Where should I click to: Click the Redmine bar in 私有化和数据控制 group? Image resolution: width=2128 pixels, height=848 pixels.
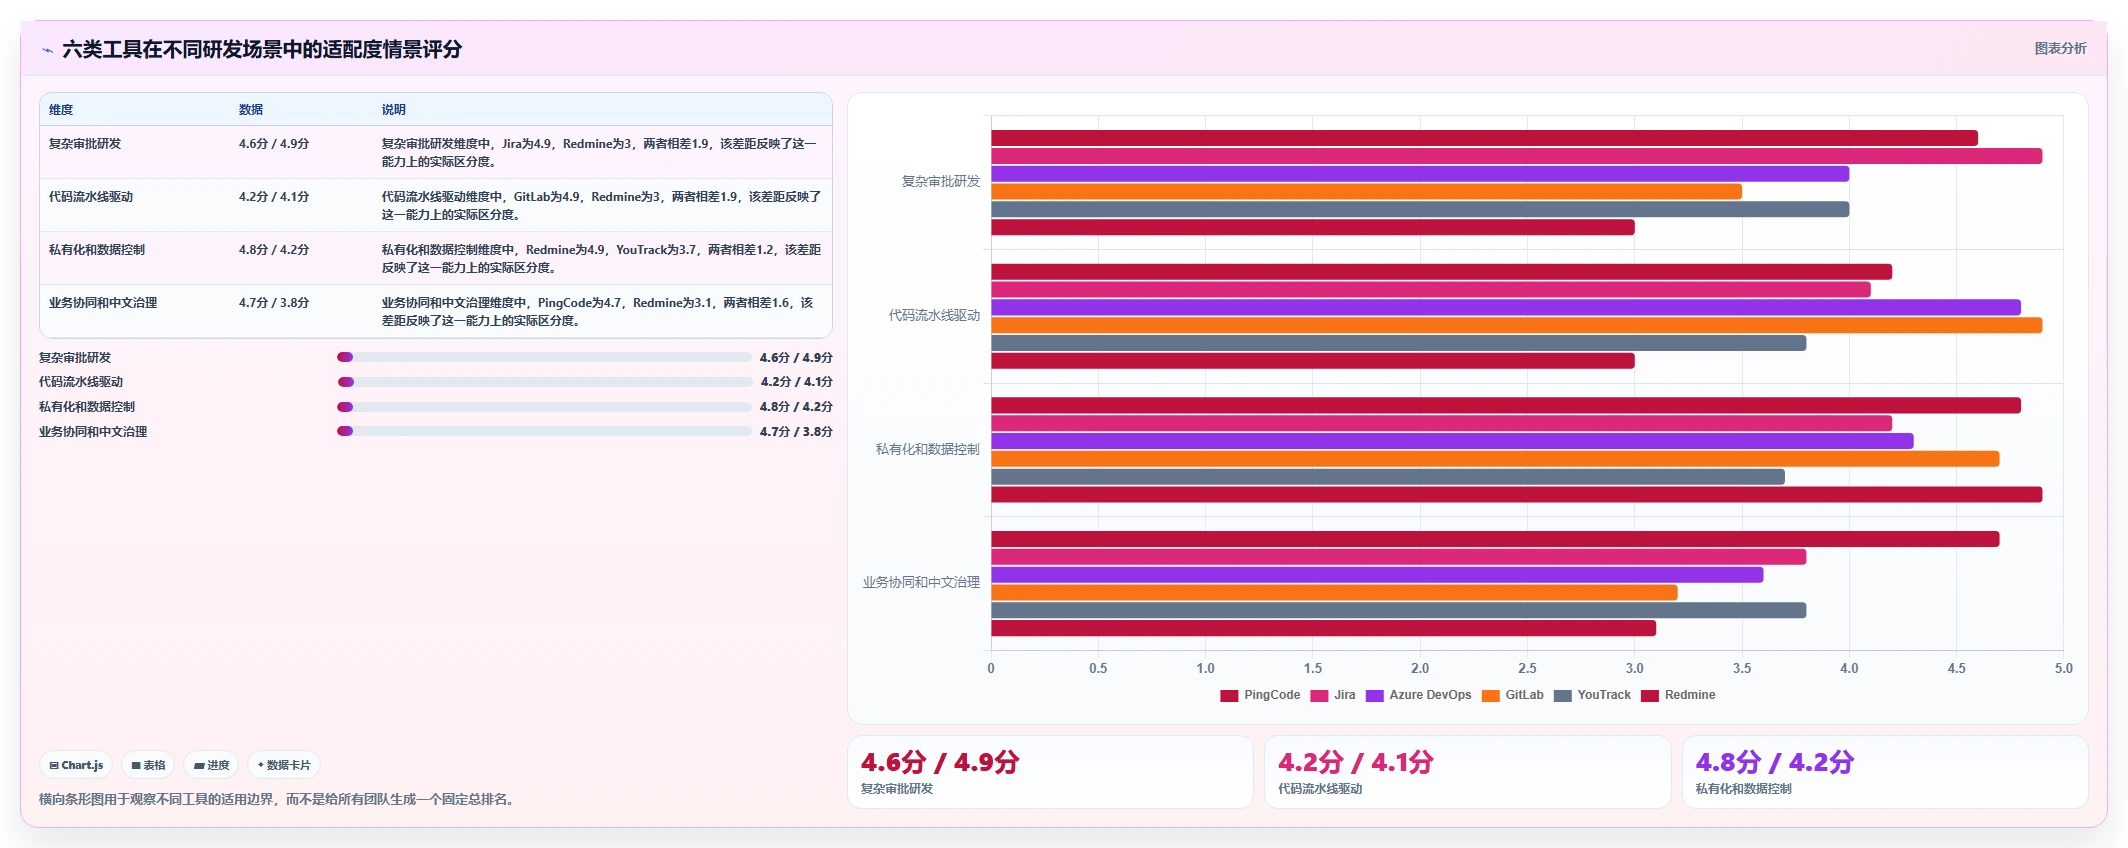point(1516,495)
